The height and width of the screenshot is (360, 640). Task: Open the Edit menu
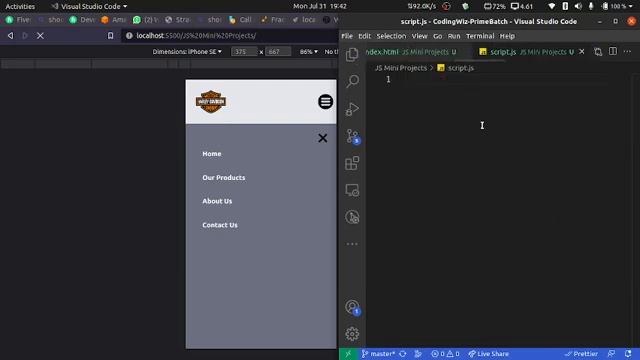(364, 36)
